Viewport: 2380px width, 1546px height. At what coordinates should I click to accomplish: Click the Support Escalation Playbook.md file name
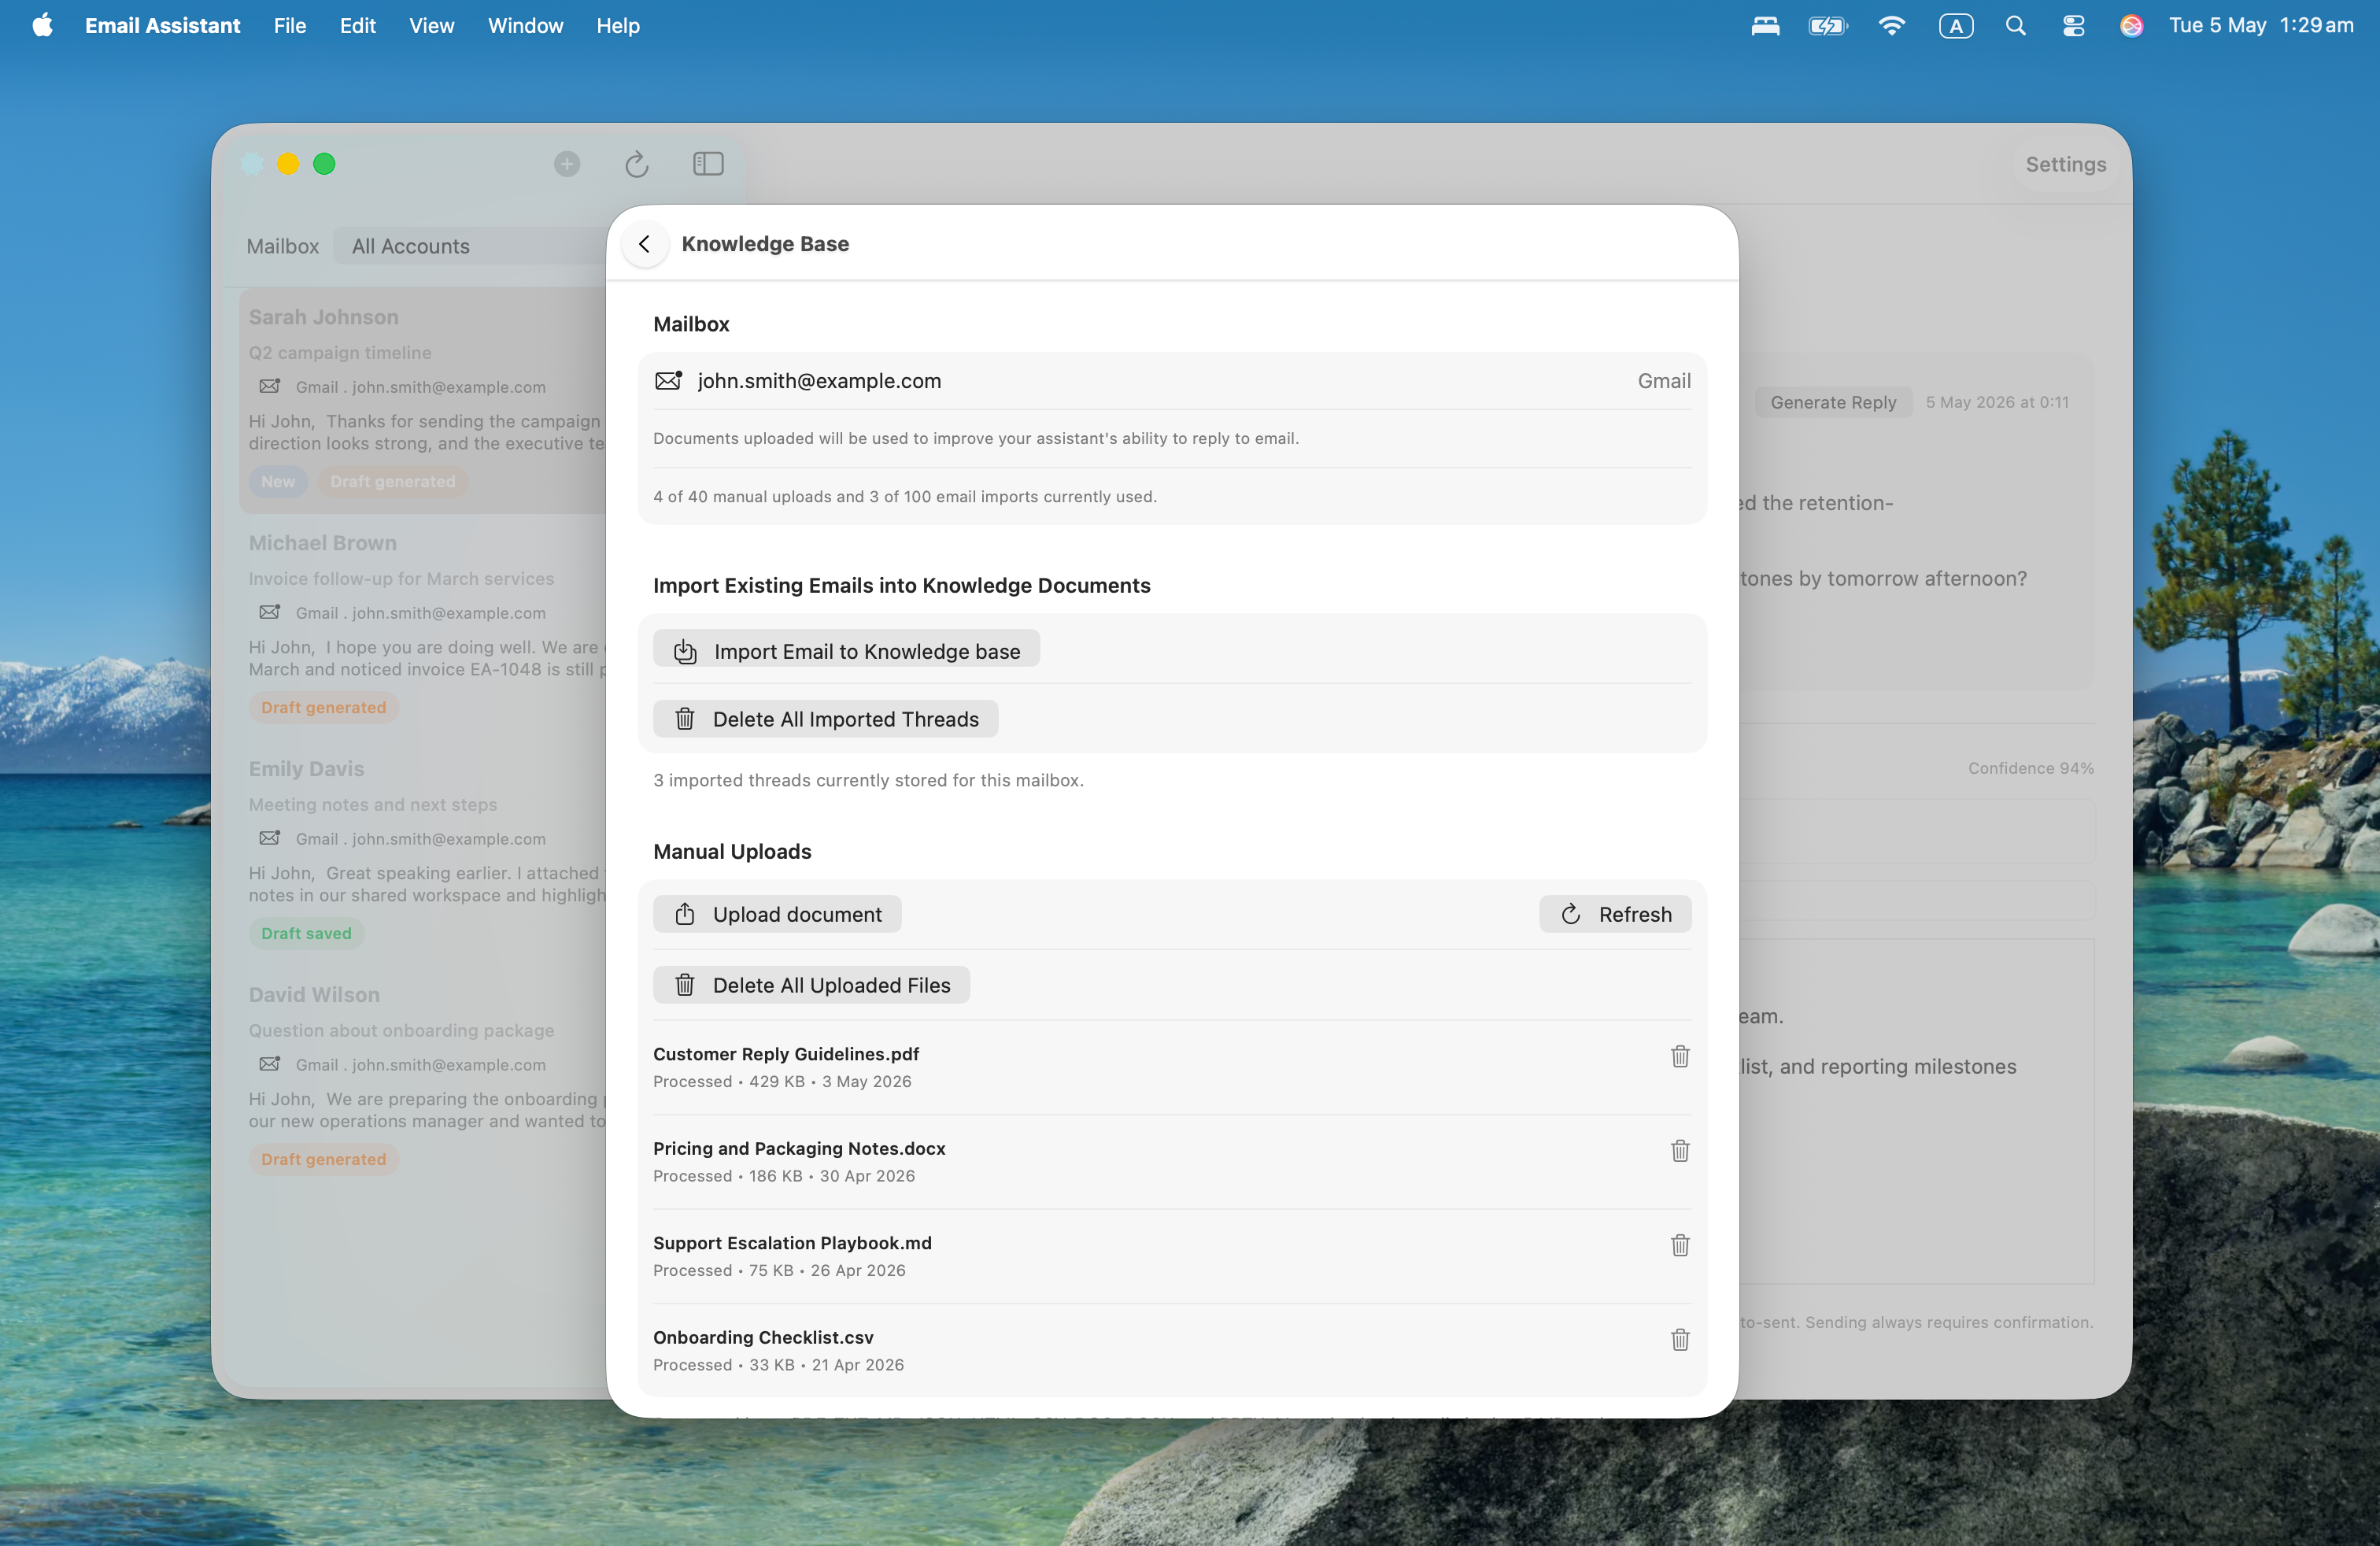click(x=792, y=1243)
